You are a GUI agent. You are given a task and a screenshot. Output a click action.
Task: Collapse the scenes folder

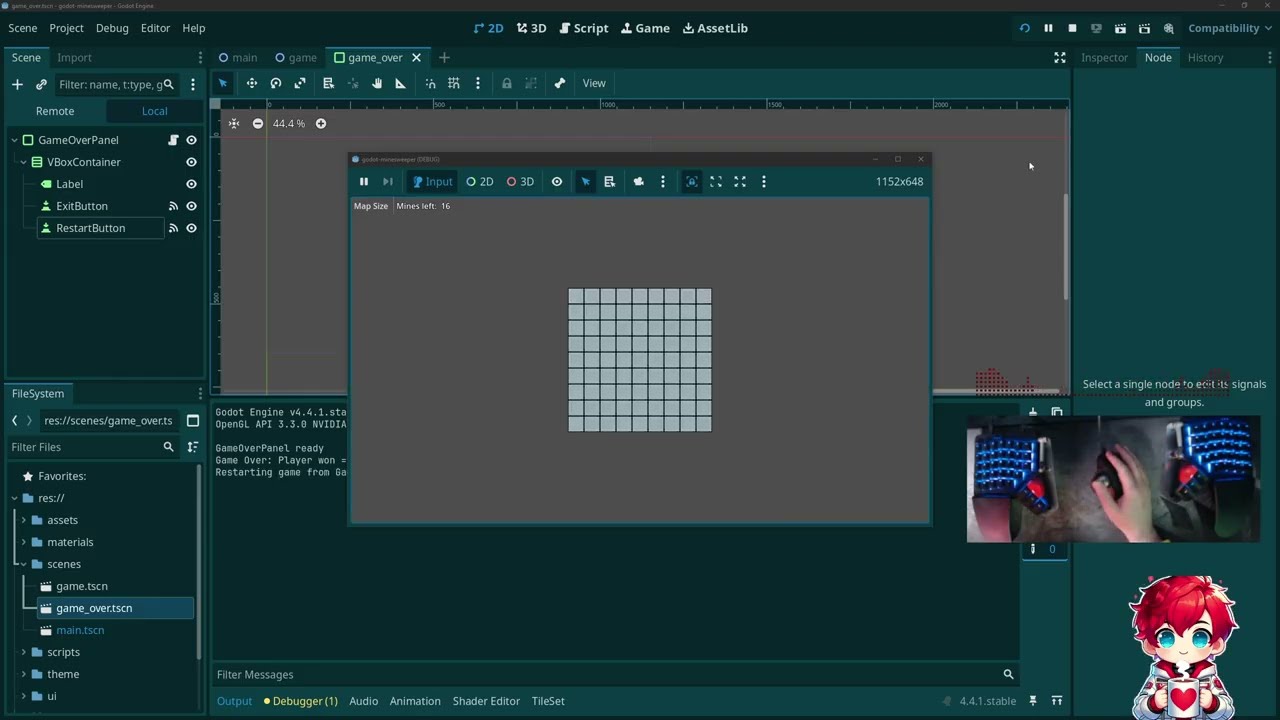(24, 564)
